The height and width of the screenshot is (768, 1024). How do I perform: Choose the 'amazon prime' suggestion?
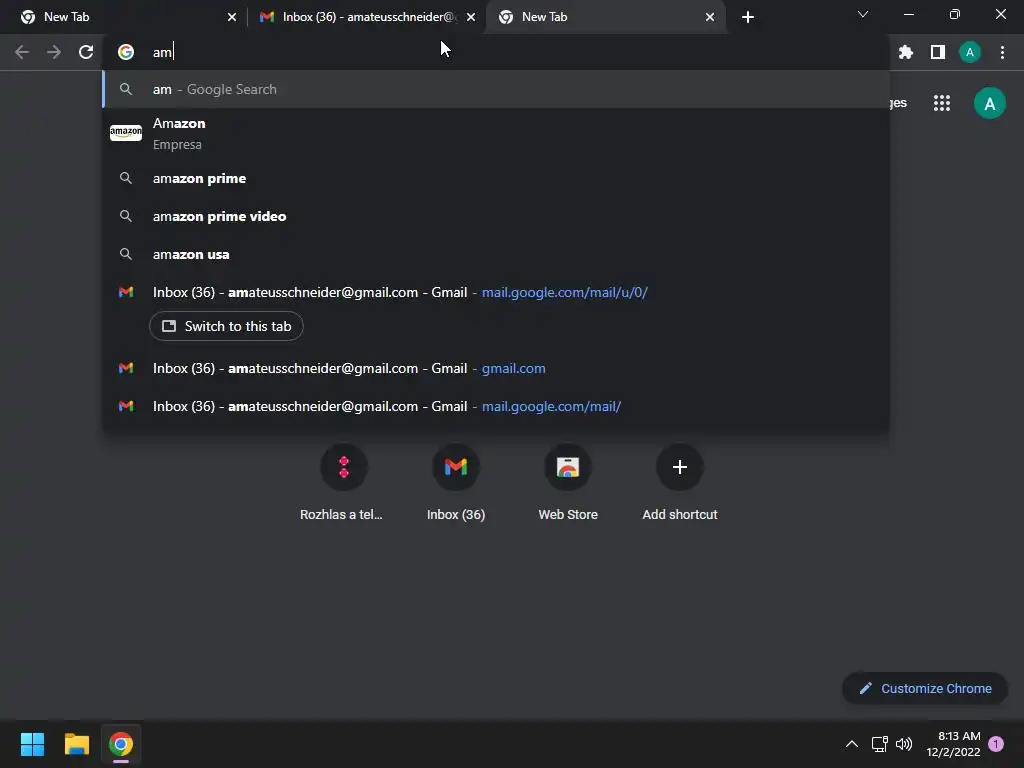[x=496, y=178]
